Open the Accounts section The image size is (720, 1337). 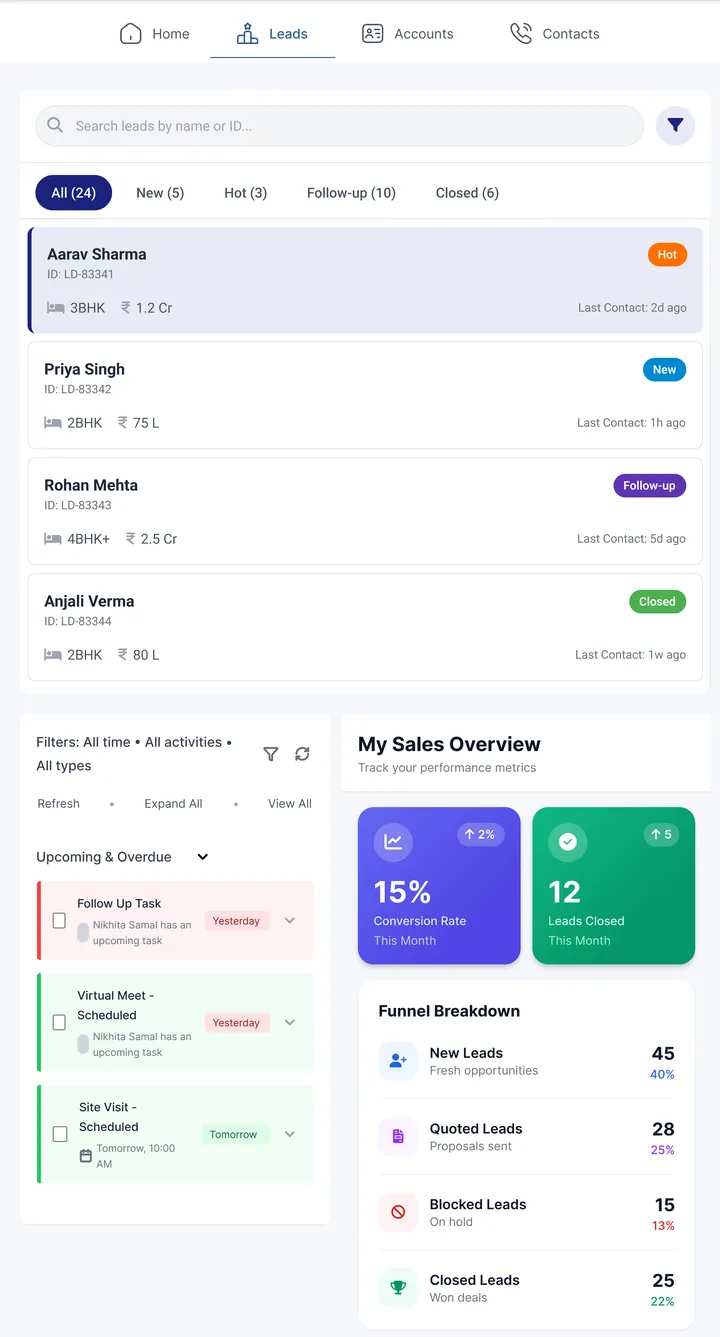click(408, 33)
